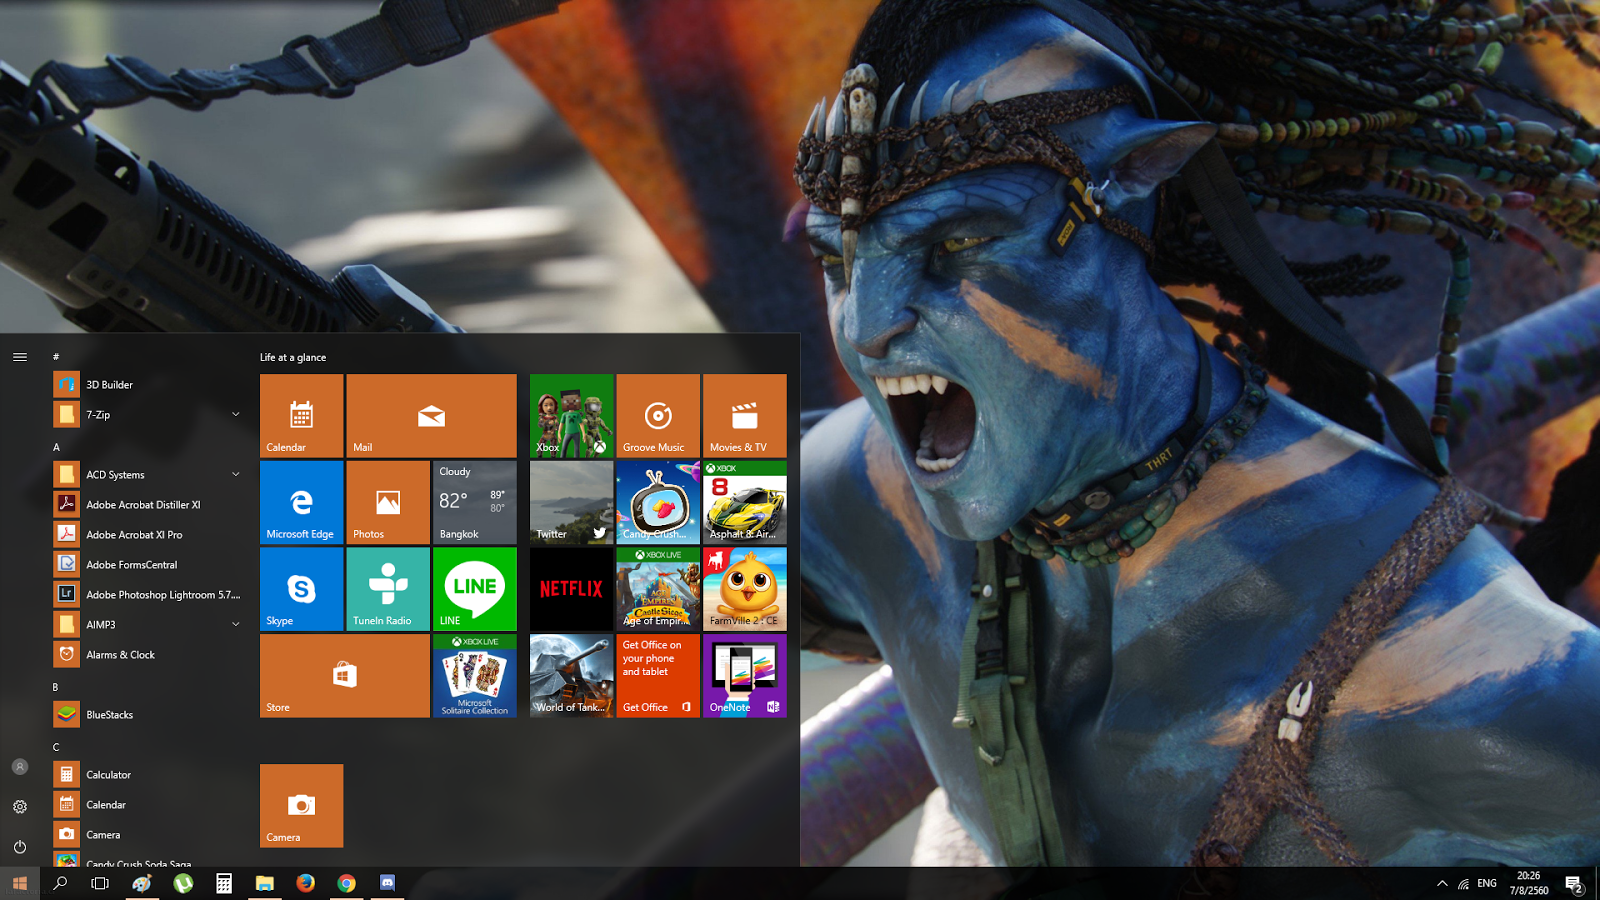The height and width of the screenshot is (900, 1600).
Task: Click the letter C section header
Action: click(x=56, y=747)
